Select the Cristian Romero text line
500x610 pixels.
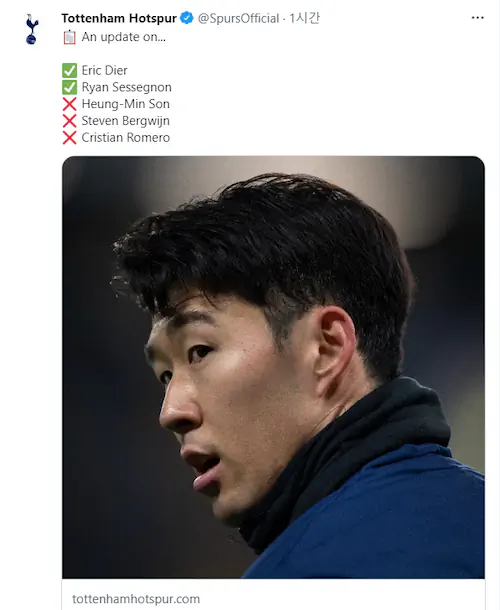click(x=125, y=138)
